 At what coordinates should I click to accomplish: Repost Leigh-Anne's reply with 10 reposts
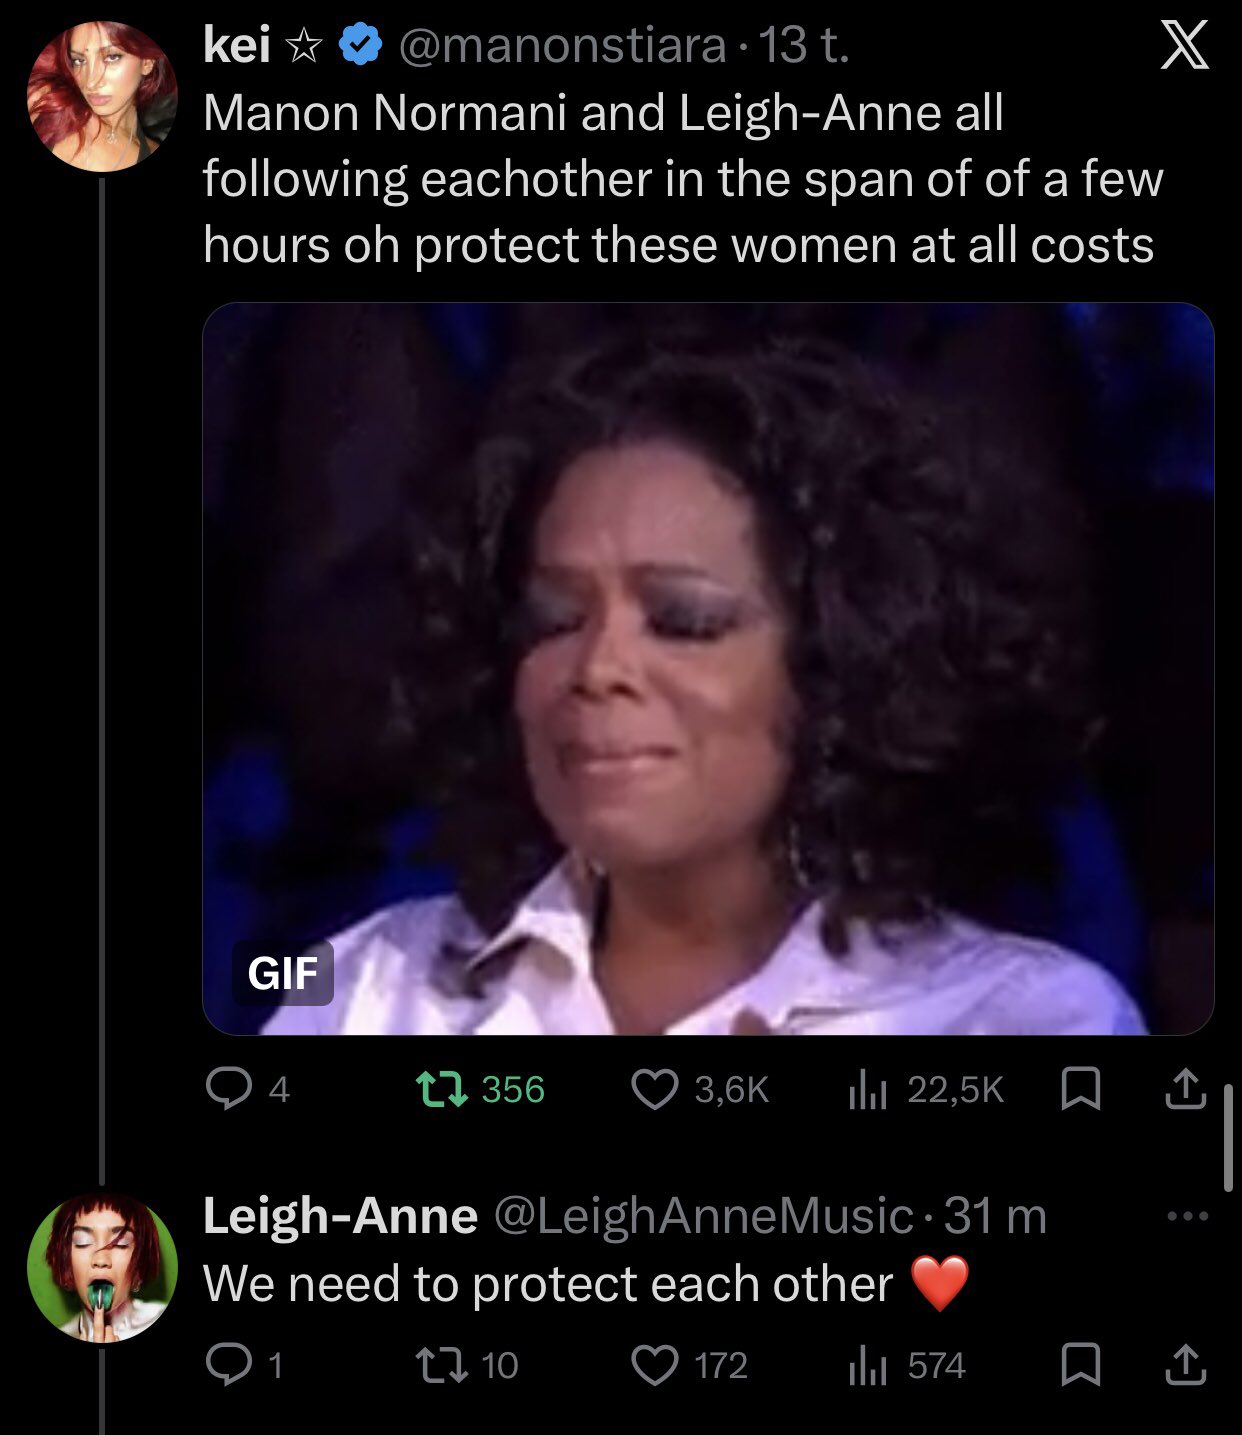pyautogui.click(x=442, y=1365)
